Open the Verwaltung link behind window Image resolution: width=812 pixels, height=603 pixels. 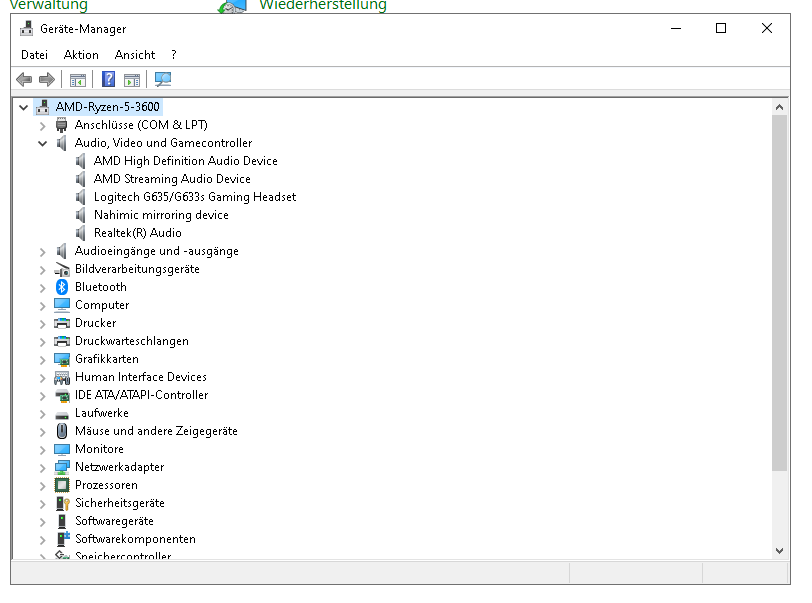[x=49, y=5]
